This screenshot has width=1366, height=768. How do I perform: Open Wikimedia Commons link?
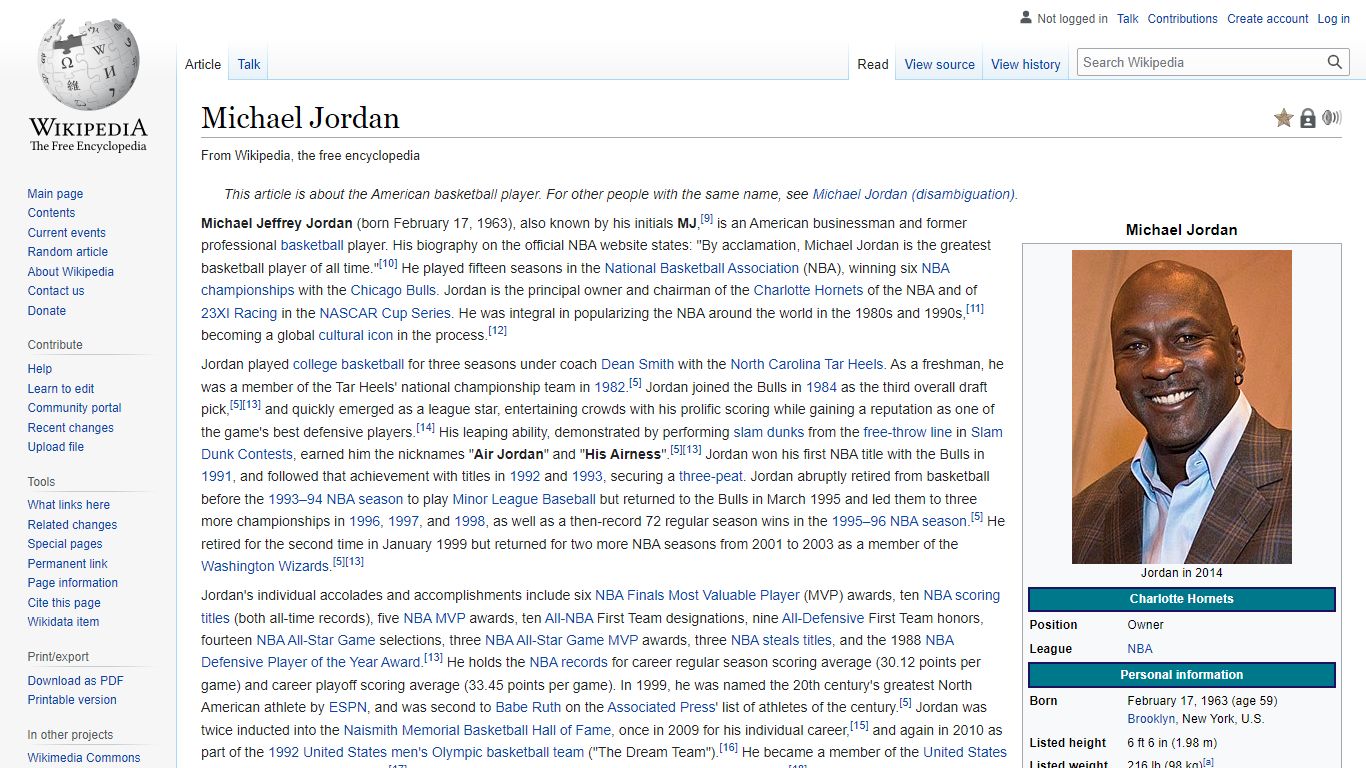[84, 758]
